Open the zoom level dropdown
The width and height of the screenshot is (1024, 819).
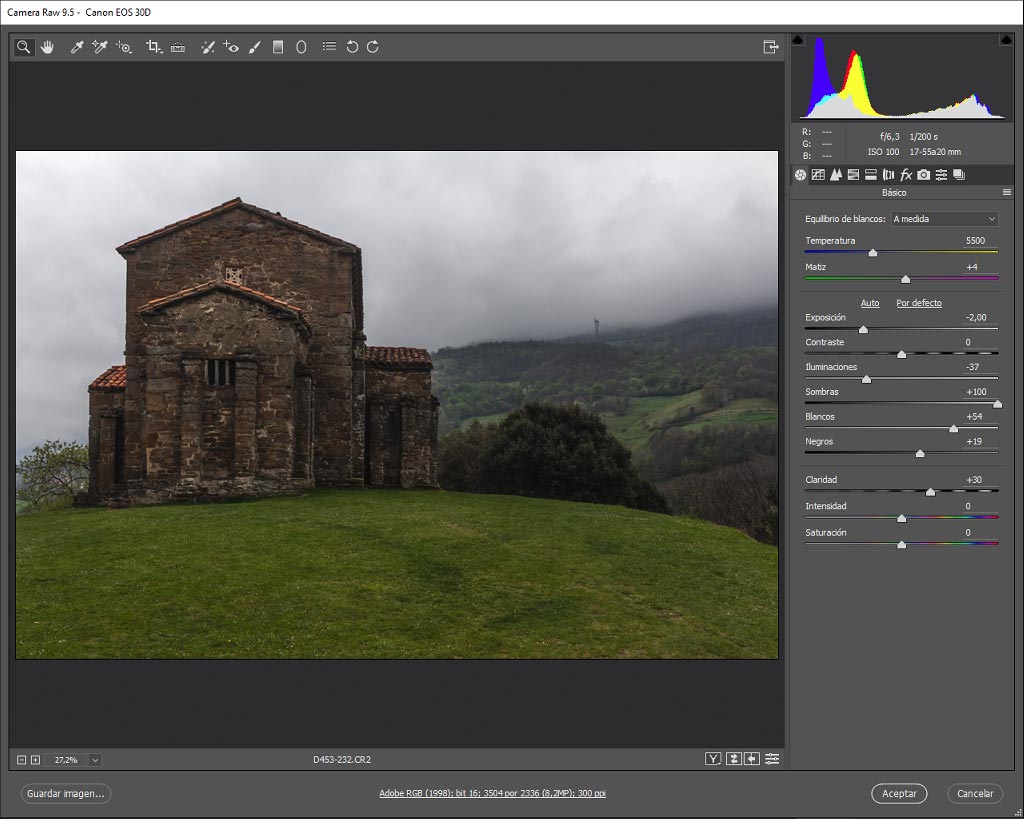coord(95,760)
